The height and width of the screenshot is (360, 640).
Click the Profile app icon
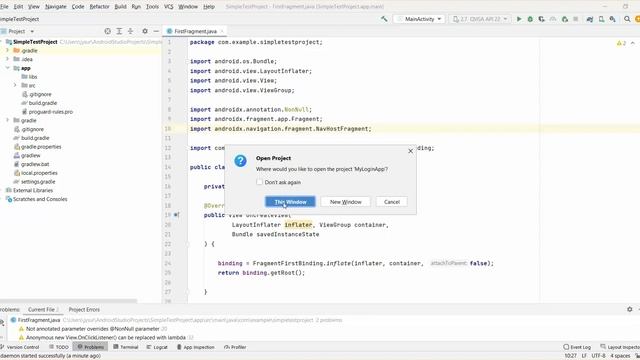point(553,19)
